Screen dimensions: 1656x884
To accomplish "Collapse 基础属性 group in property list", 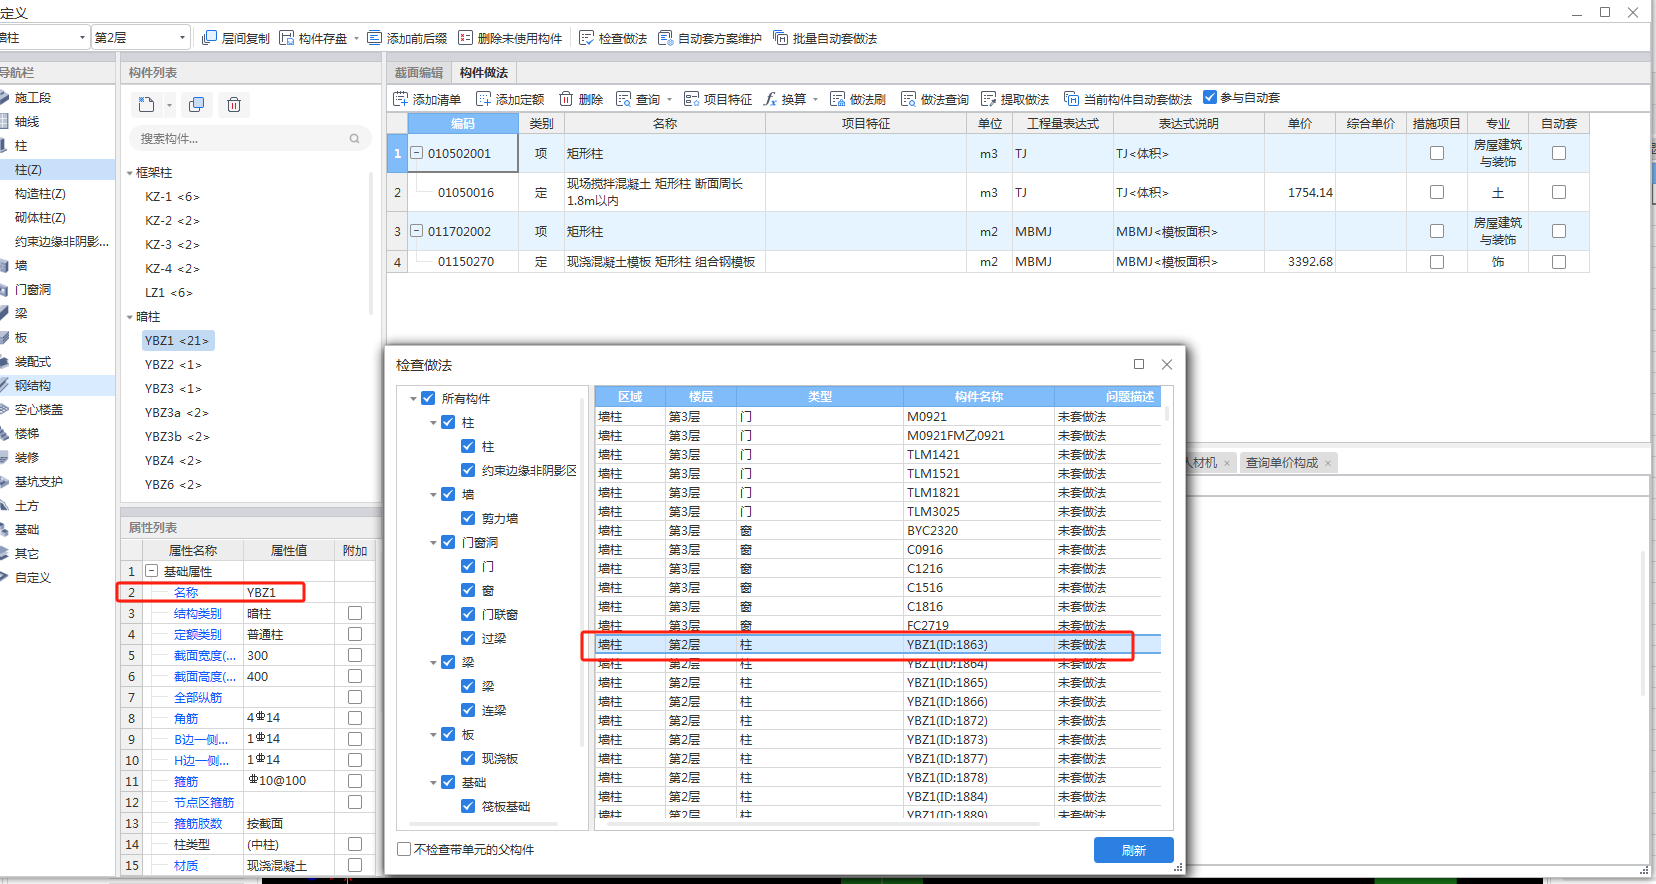I will tap(152, 571).
